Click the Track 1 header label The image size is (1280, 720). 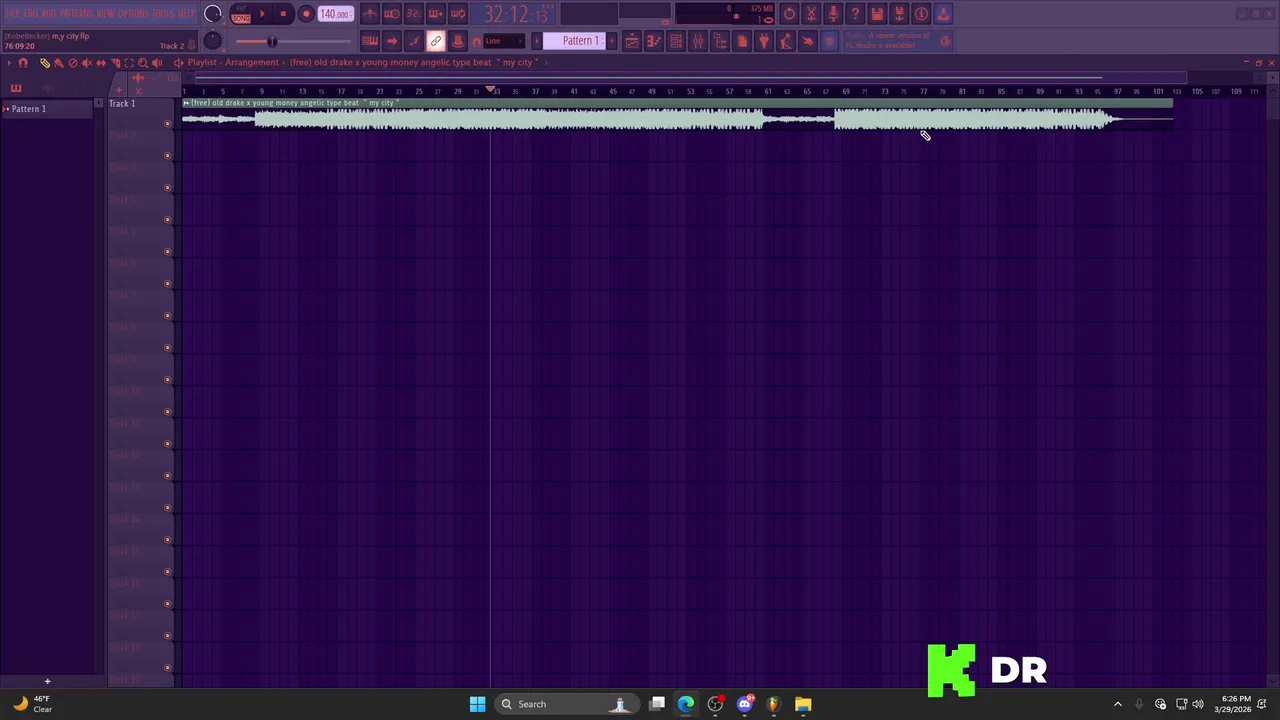[x=122, y=104]
